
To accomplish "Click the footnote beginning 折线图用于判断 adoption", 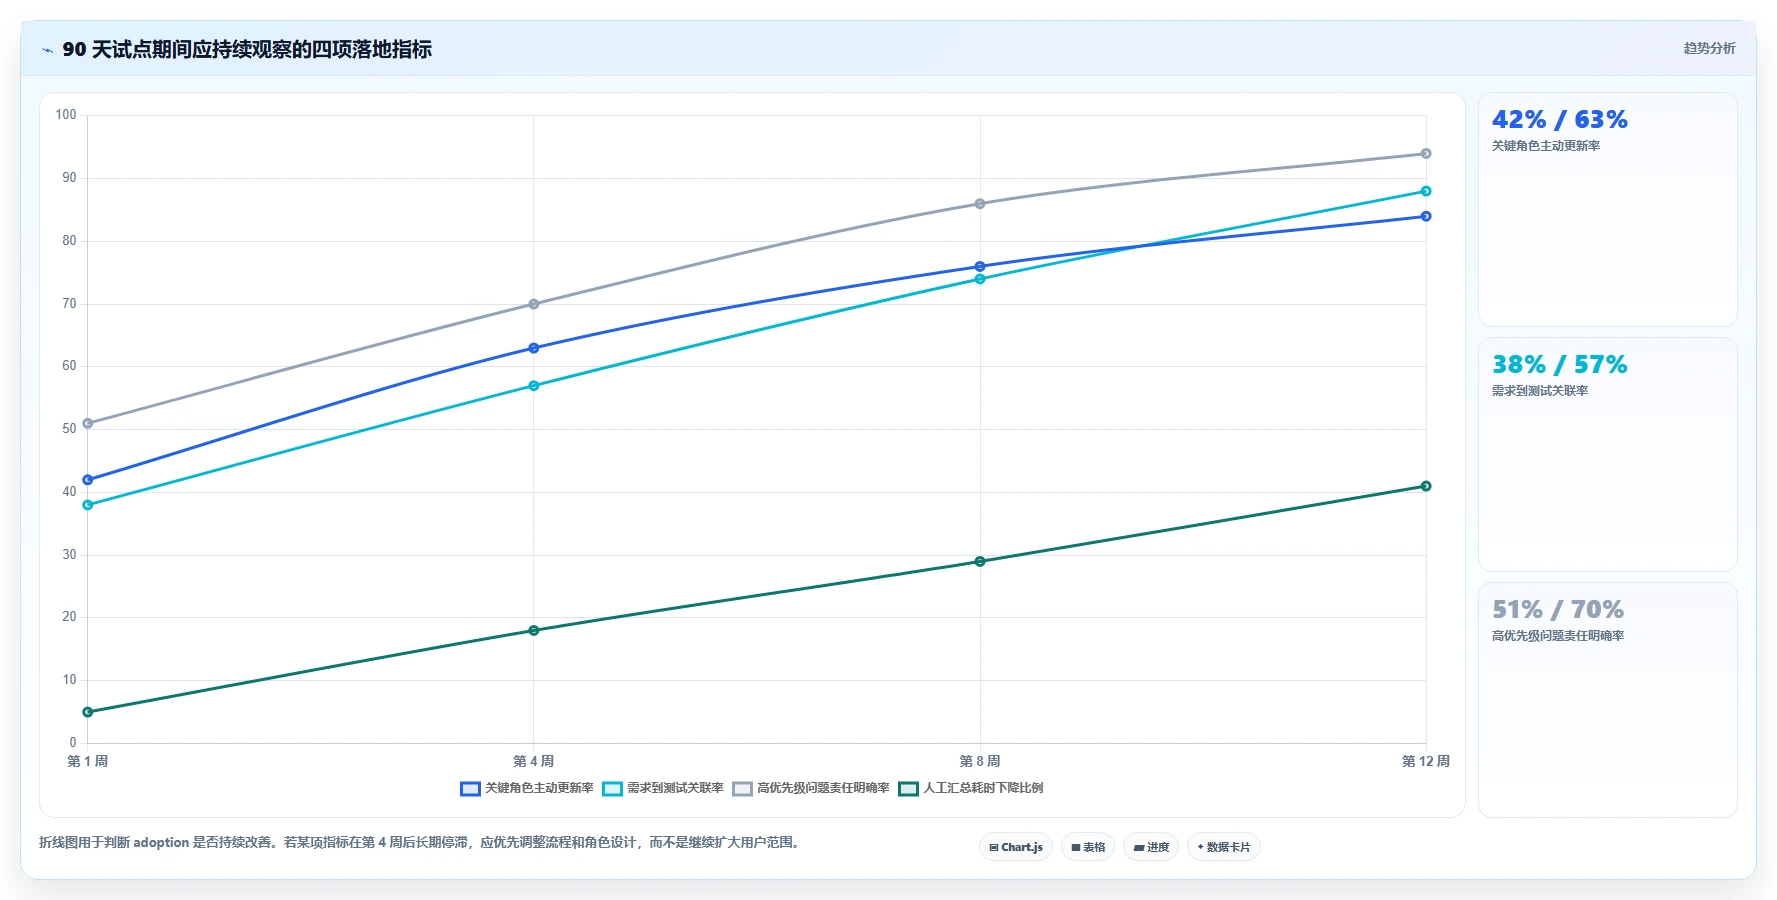I will pos(421,843).
